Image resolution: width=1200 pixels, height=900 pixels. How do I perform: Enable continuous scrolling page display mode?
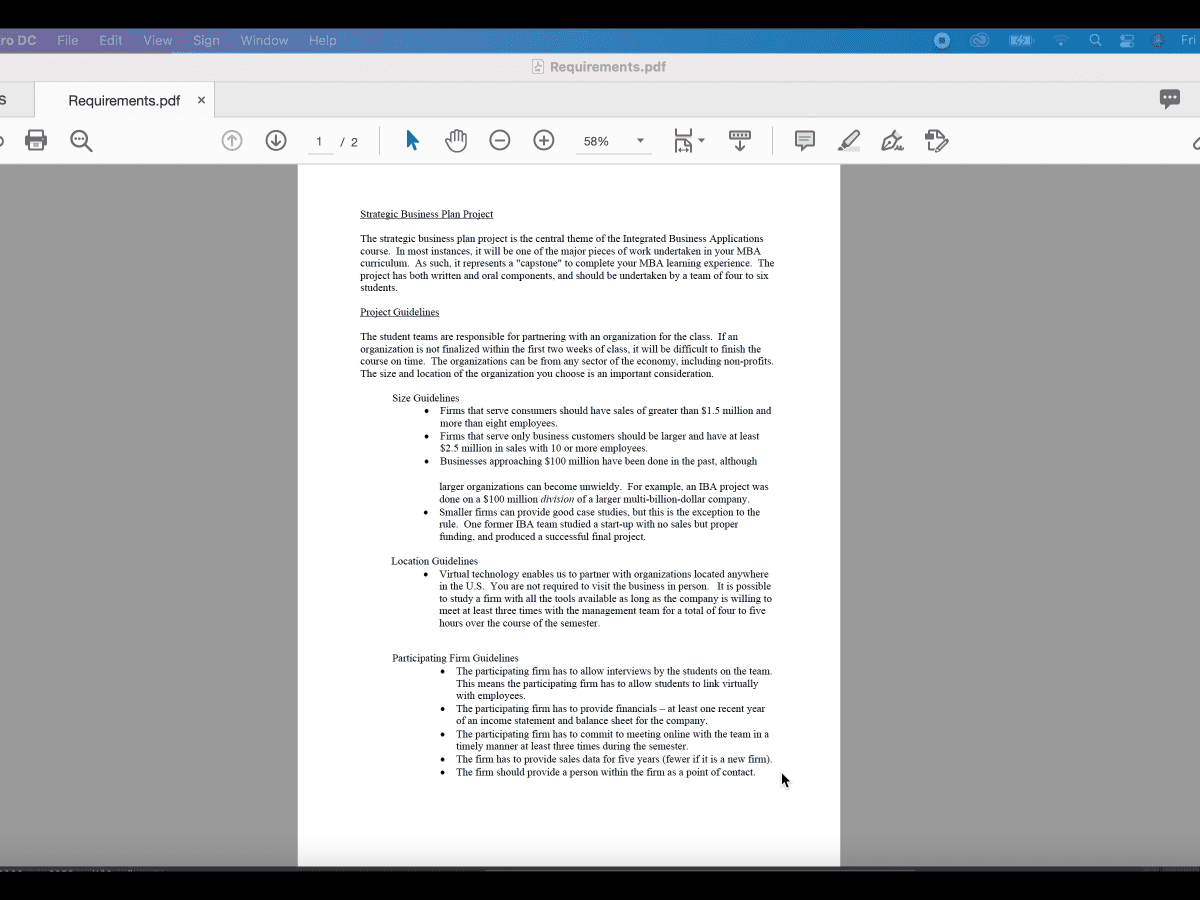(740, 140)
